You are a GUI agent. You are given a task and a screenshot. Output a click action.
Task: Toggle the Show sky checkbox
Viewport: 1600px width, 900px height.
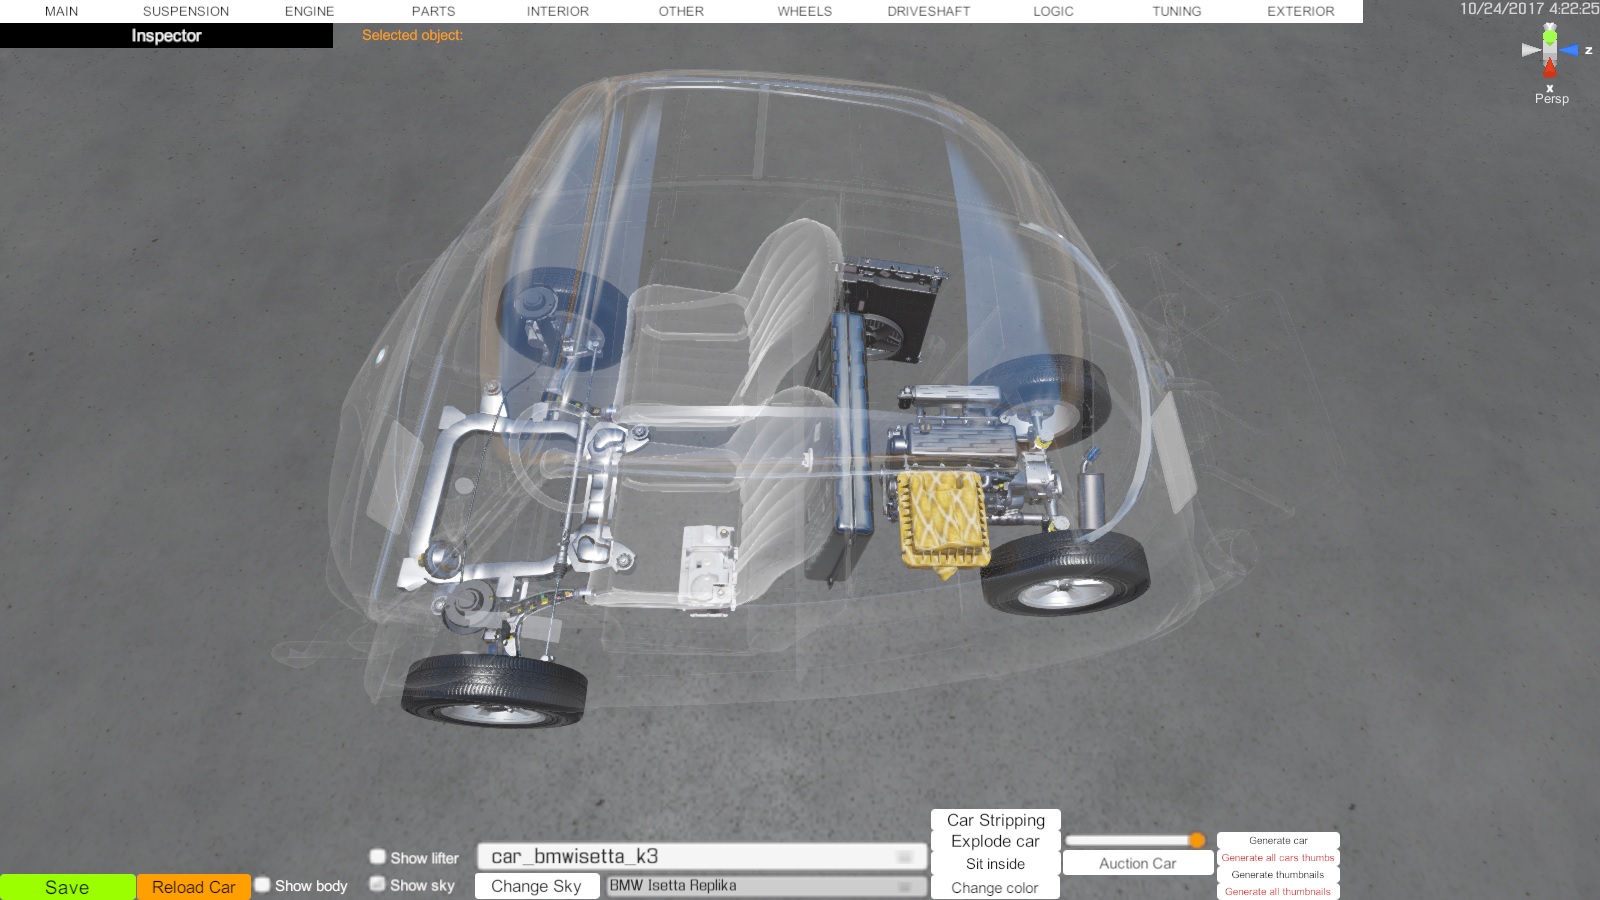pos(378,884)
